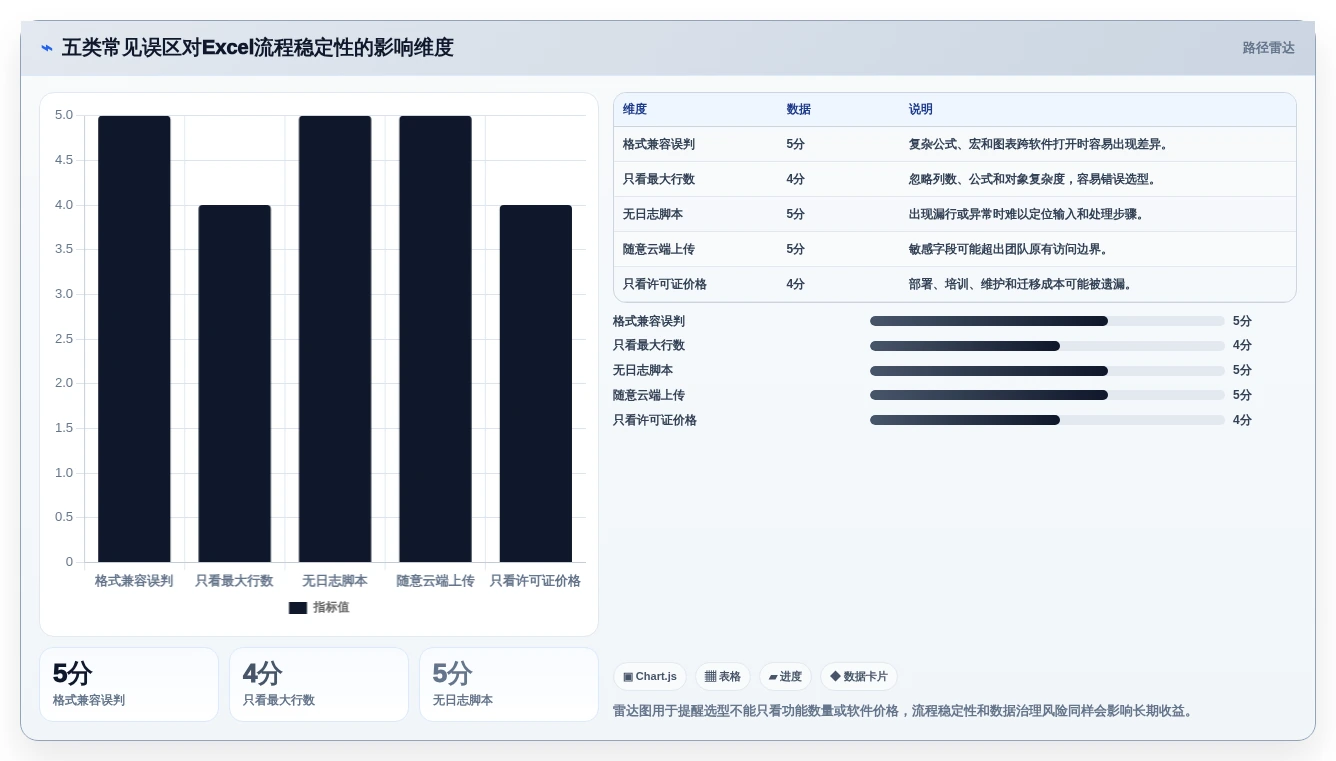Click the 格式兼容误判 x-axis label
Viewport: 1336px width, 761px height.
[x=134, y=581]
